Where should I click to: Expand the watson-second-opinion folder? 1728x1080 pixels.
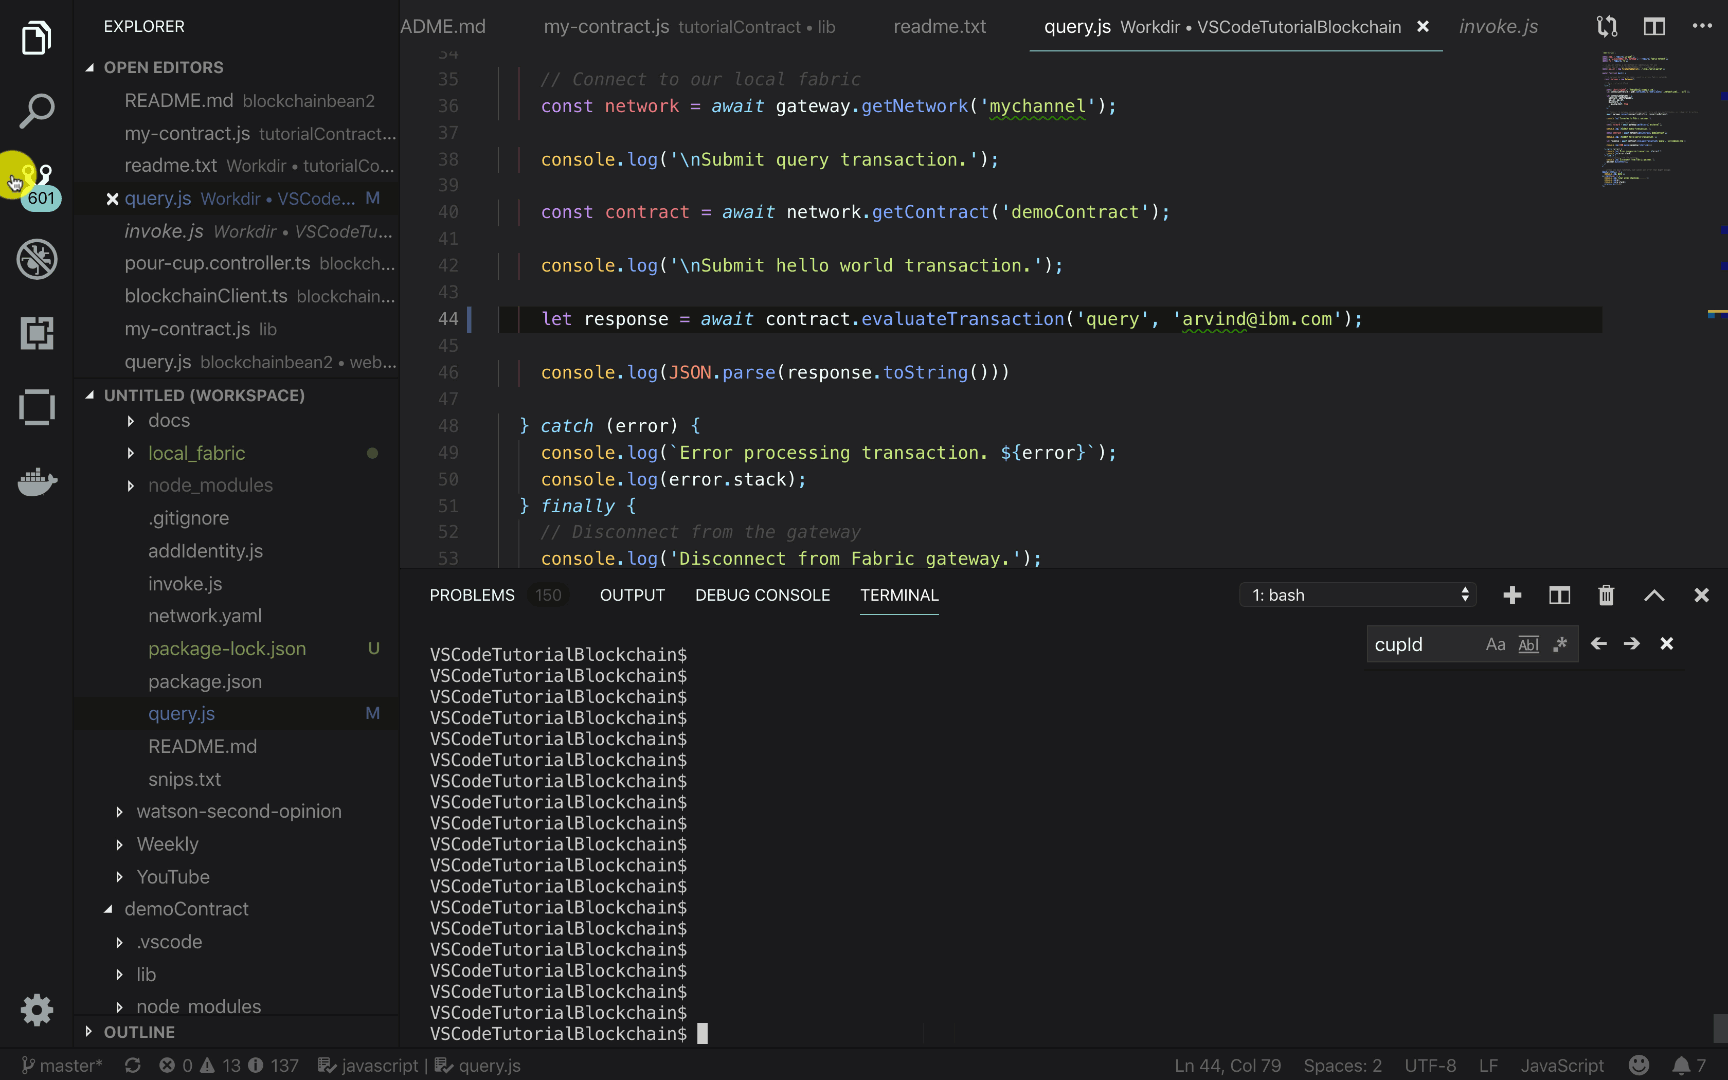pyautogui.click(x=238, y=811)
